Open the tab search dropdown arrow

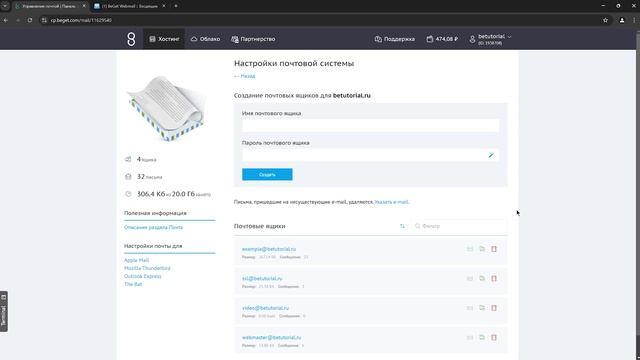5,6
